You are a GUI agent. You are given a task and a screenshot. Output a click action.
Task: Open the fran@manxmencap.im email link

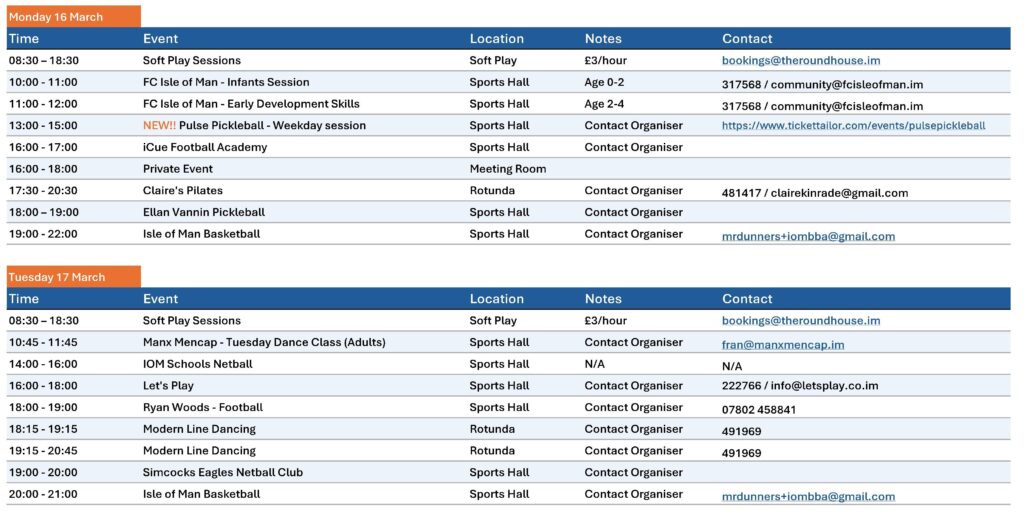tap(783, 344)
